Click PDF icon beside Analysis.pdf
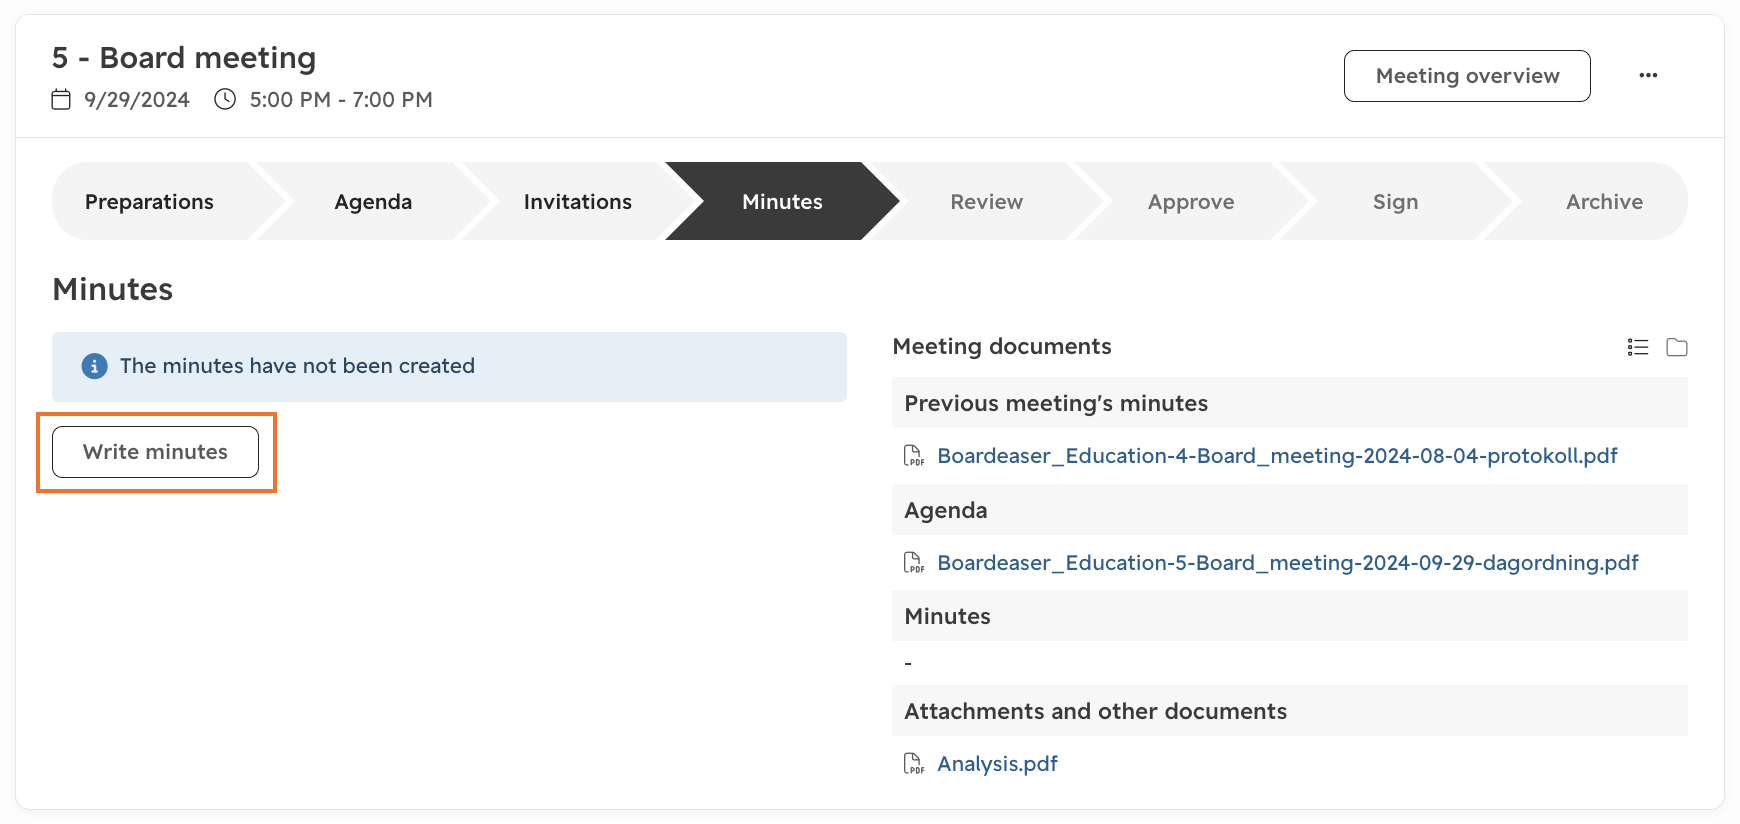1740x824 pixels. point(914,764)
